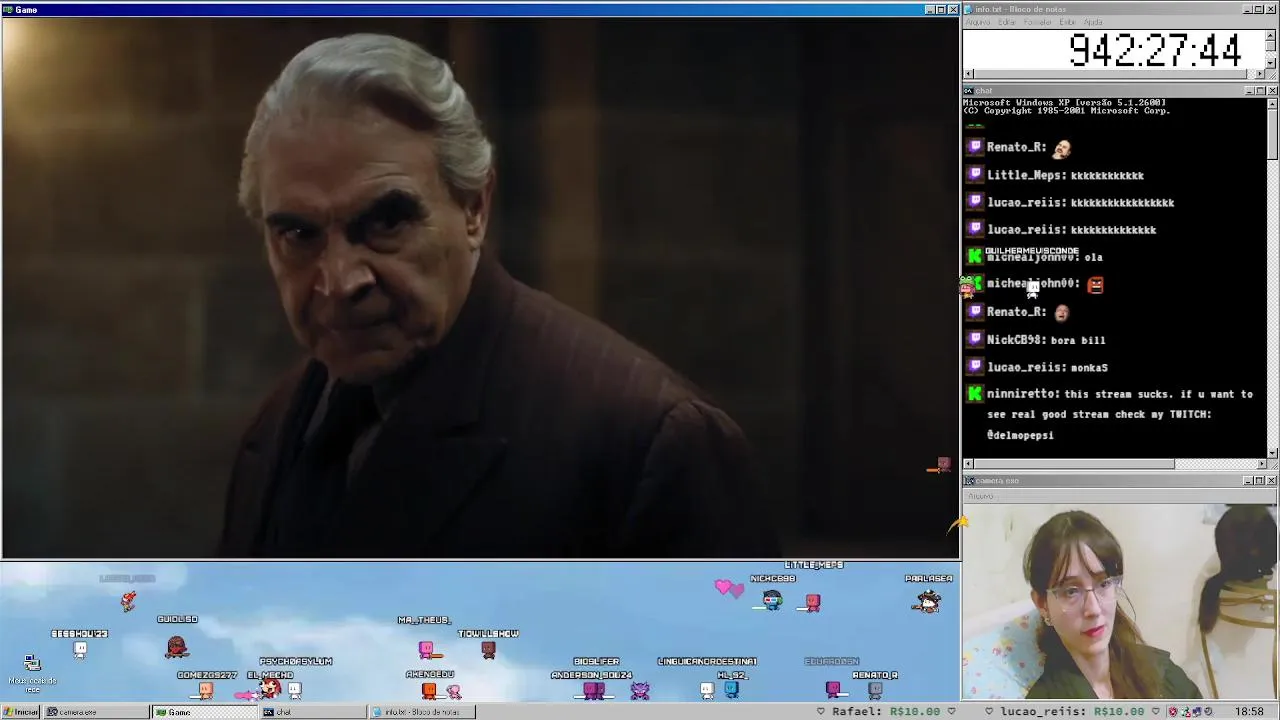
Task: Click the HL_92_ blue avatar
Action: click(731, 690)
